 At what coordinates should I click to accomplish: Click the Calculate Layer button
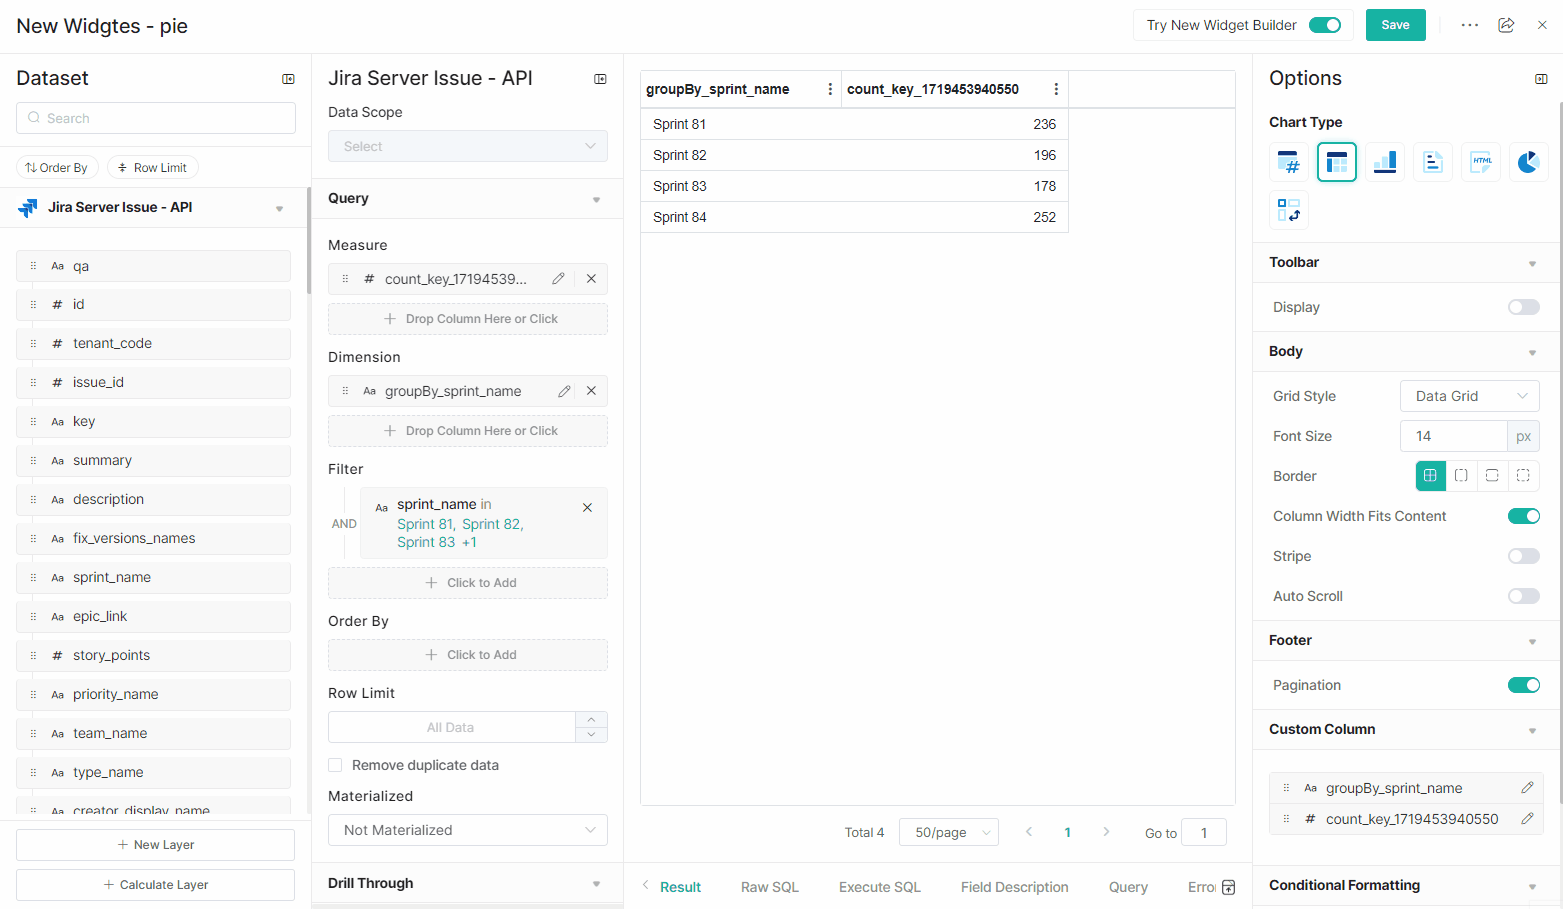[x=156, y=885]
